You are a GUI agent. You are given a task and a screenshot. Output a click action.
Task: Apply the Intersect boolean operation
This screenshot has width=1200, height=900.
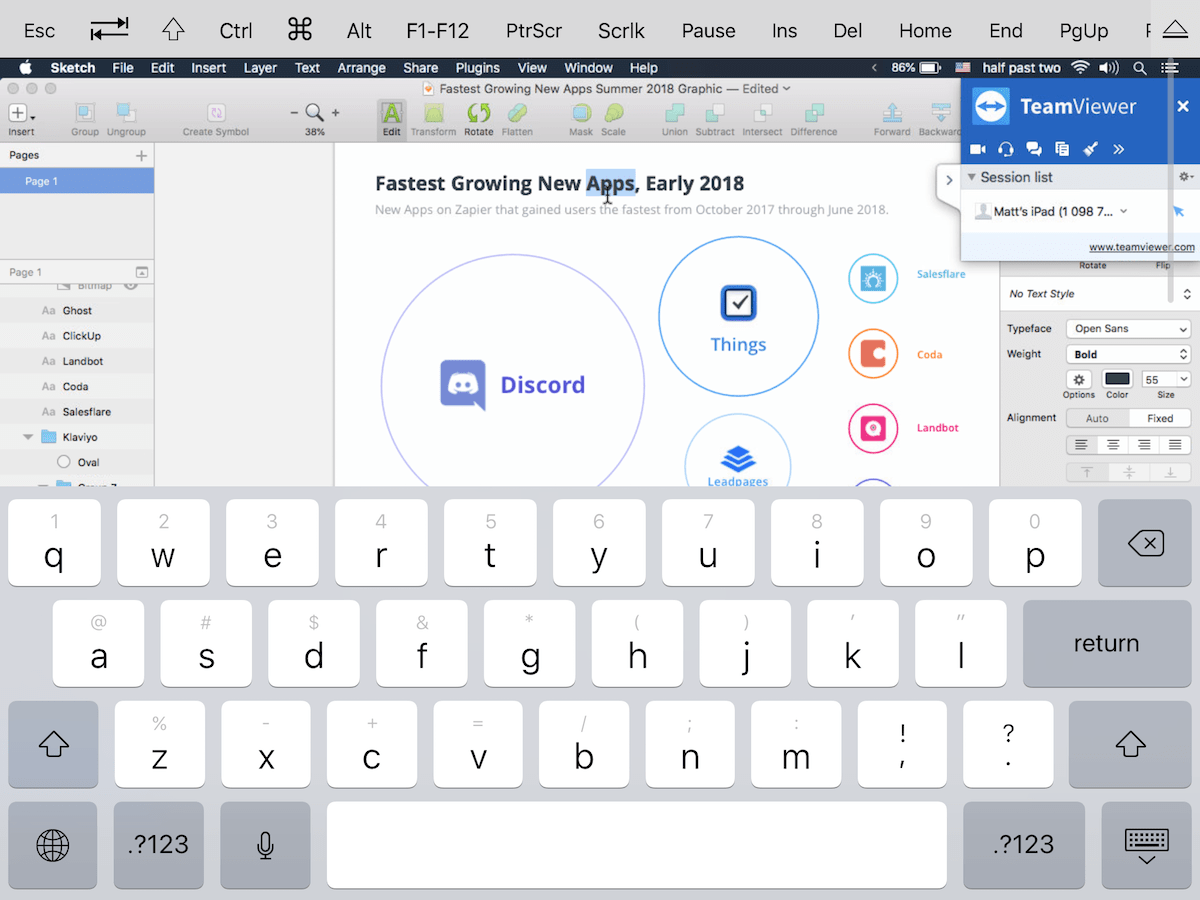[763, 118]
